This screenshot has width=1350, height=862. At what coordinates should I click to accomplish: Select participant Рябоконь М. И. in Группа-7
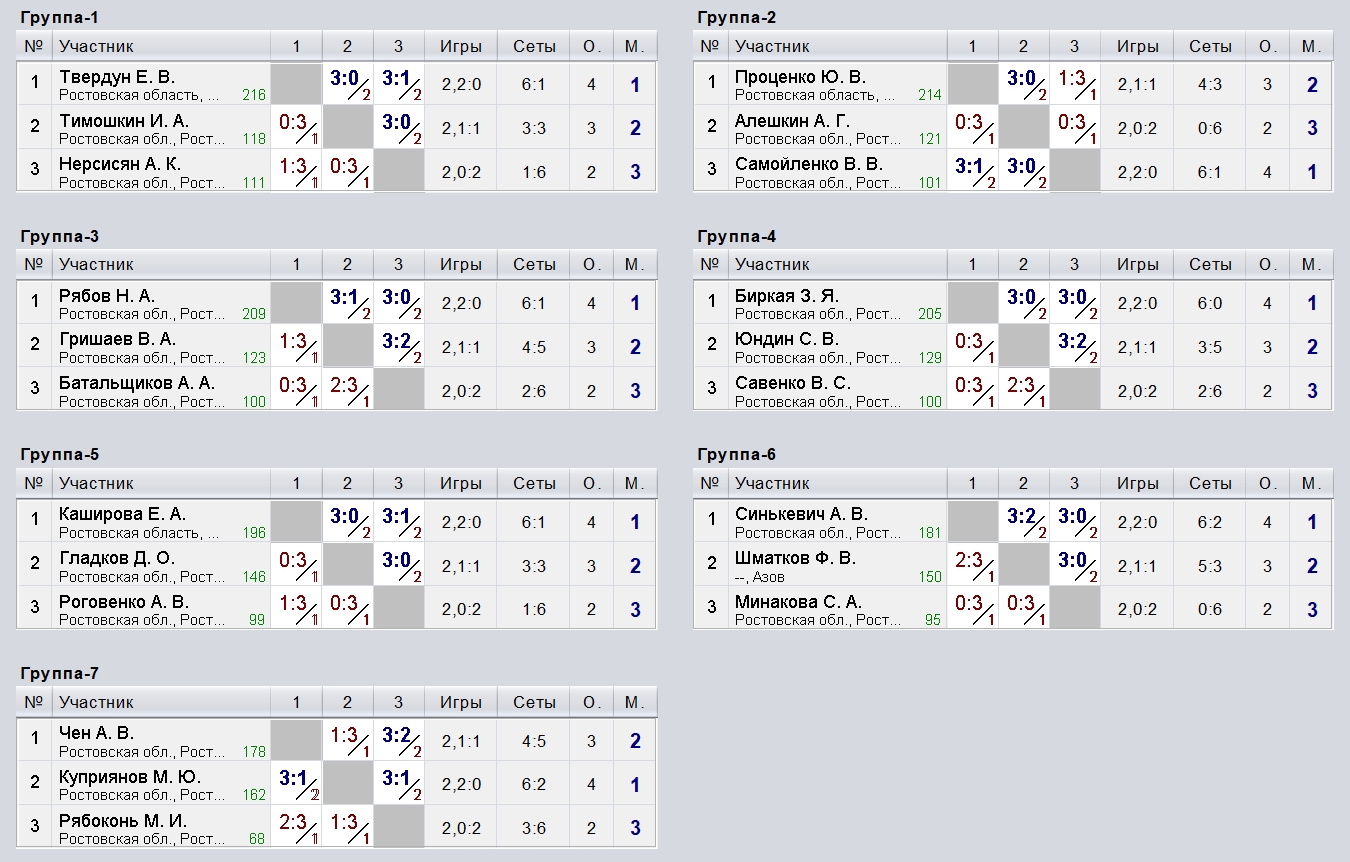[123, 821]
